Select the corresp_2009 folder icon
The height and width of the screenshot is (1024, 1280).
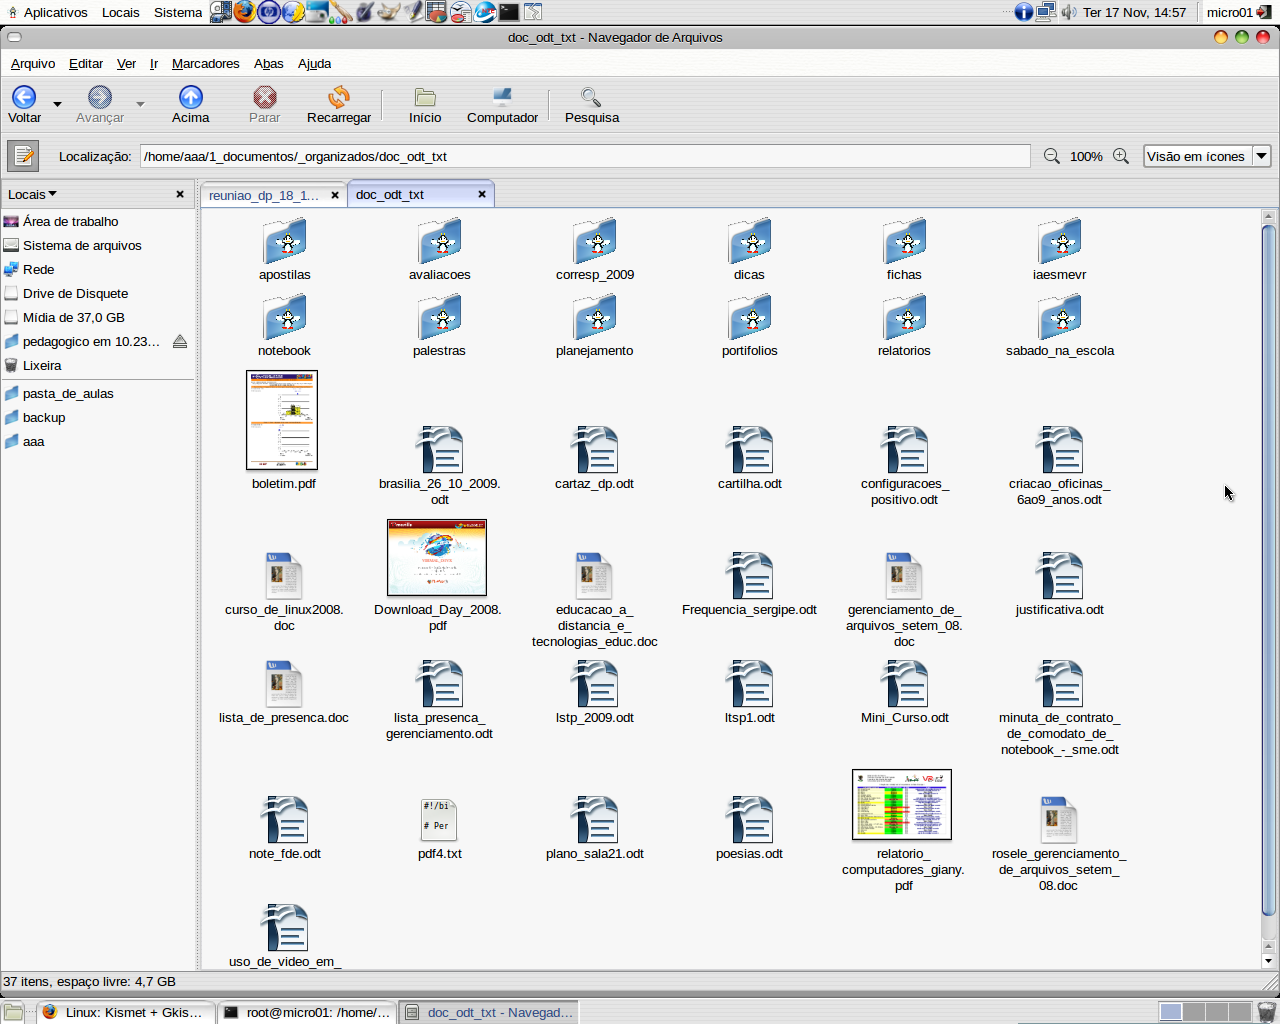pyautogui.click(x=595, y=241)
